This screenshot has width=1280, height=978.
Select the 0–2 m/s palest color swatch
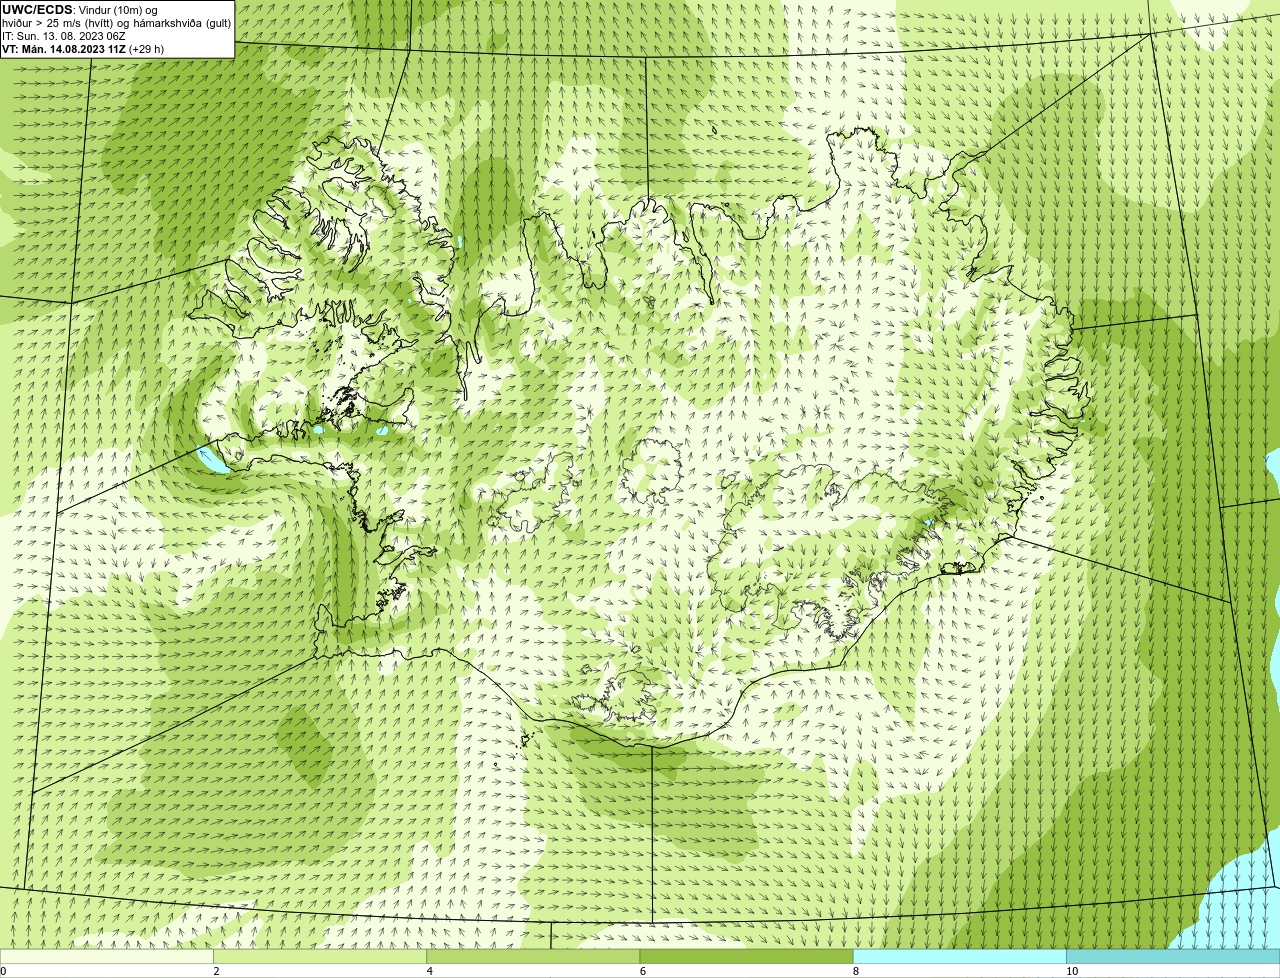click(107, 957)
